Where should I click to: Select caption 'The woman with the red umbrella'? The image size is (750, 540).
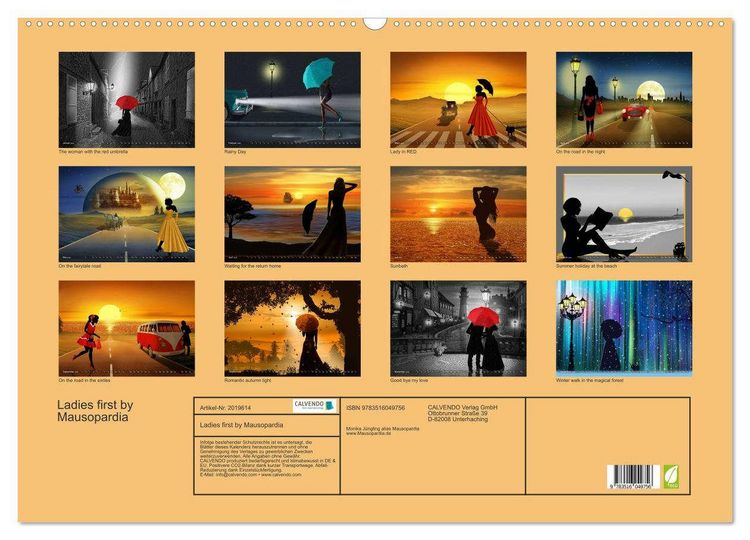coord(93,152)
